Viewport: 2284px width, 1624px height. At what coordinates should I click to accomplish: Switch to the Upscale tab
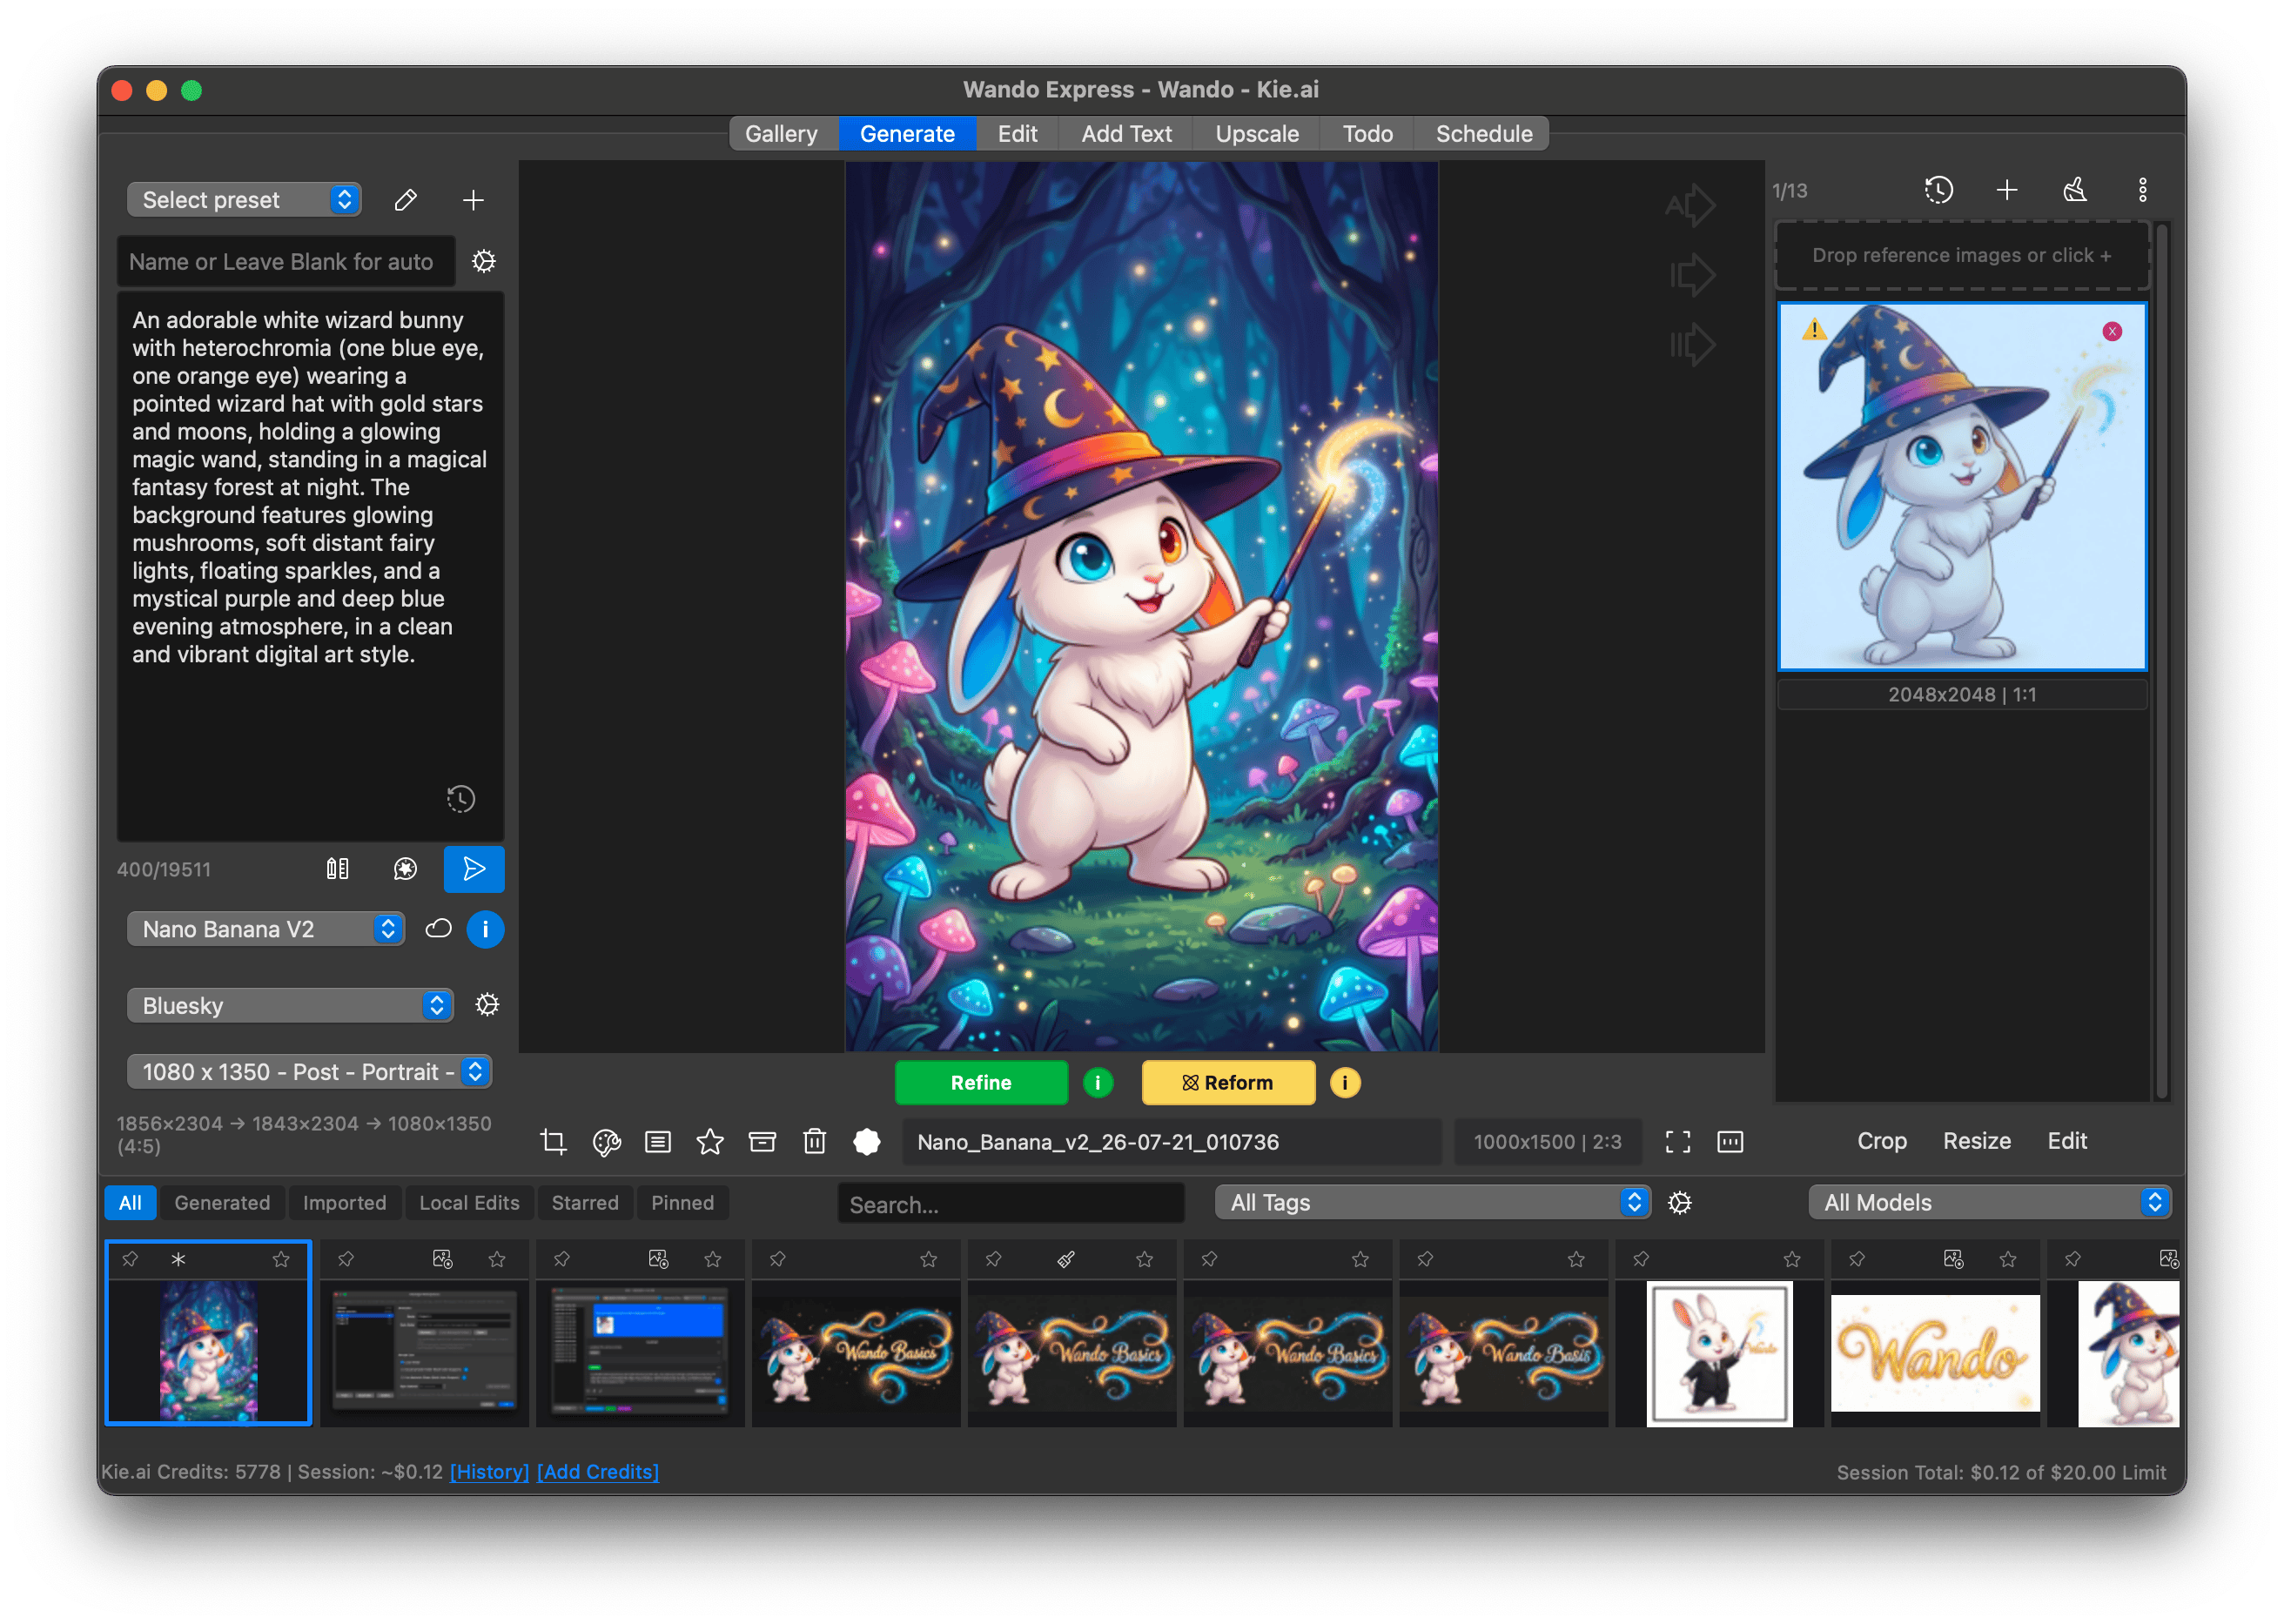coord(1257,133)
